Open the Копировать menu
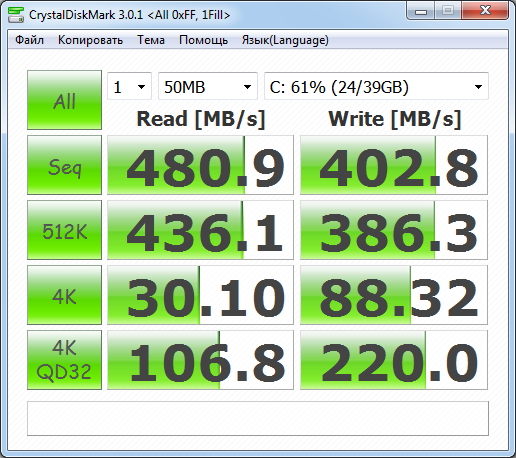The height and width of the screenshot is (458, 516). click(90, 40)
